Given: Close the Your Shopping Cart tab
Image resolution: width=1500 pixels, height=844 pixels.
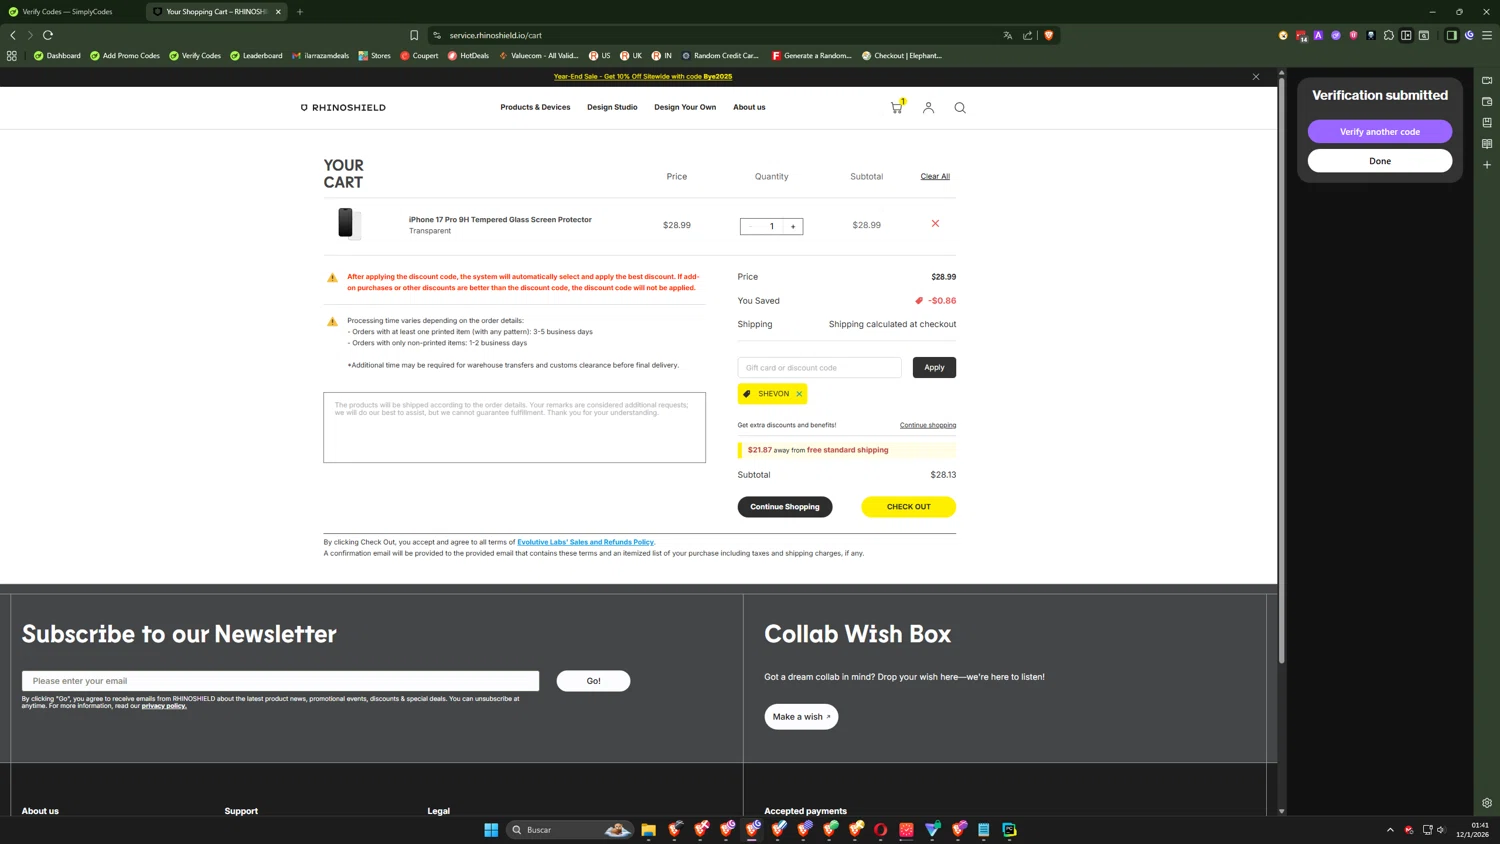Looking at the screenshot, I should click(x=278, y=12).
